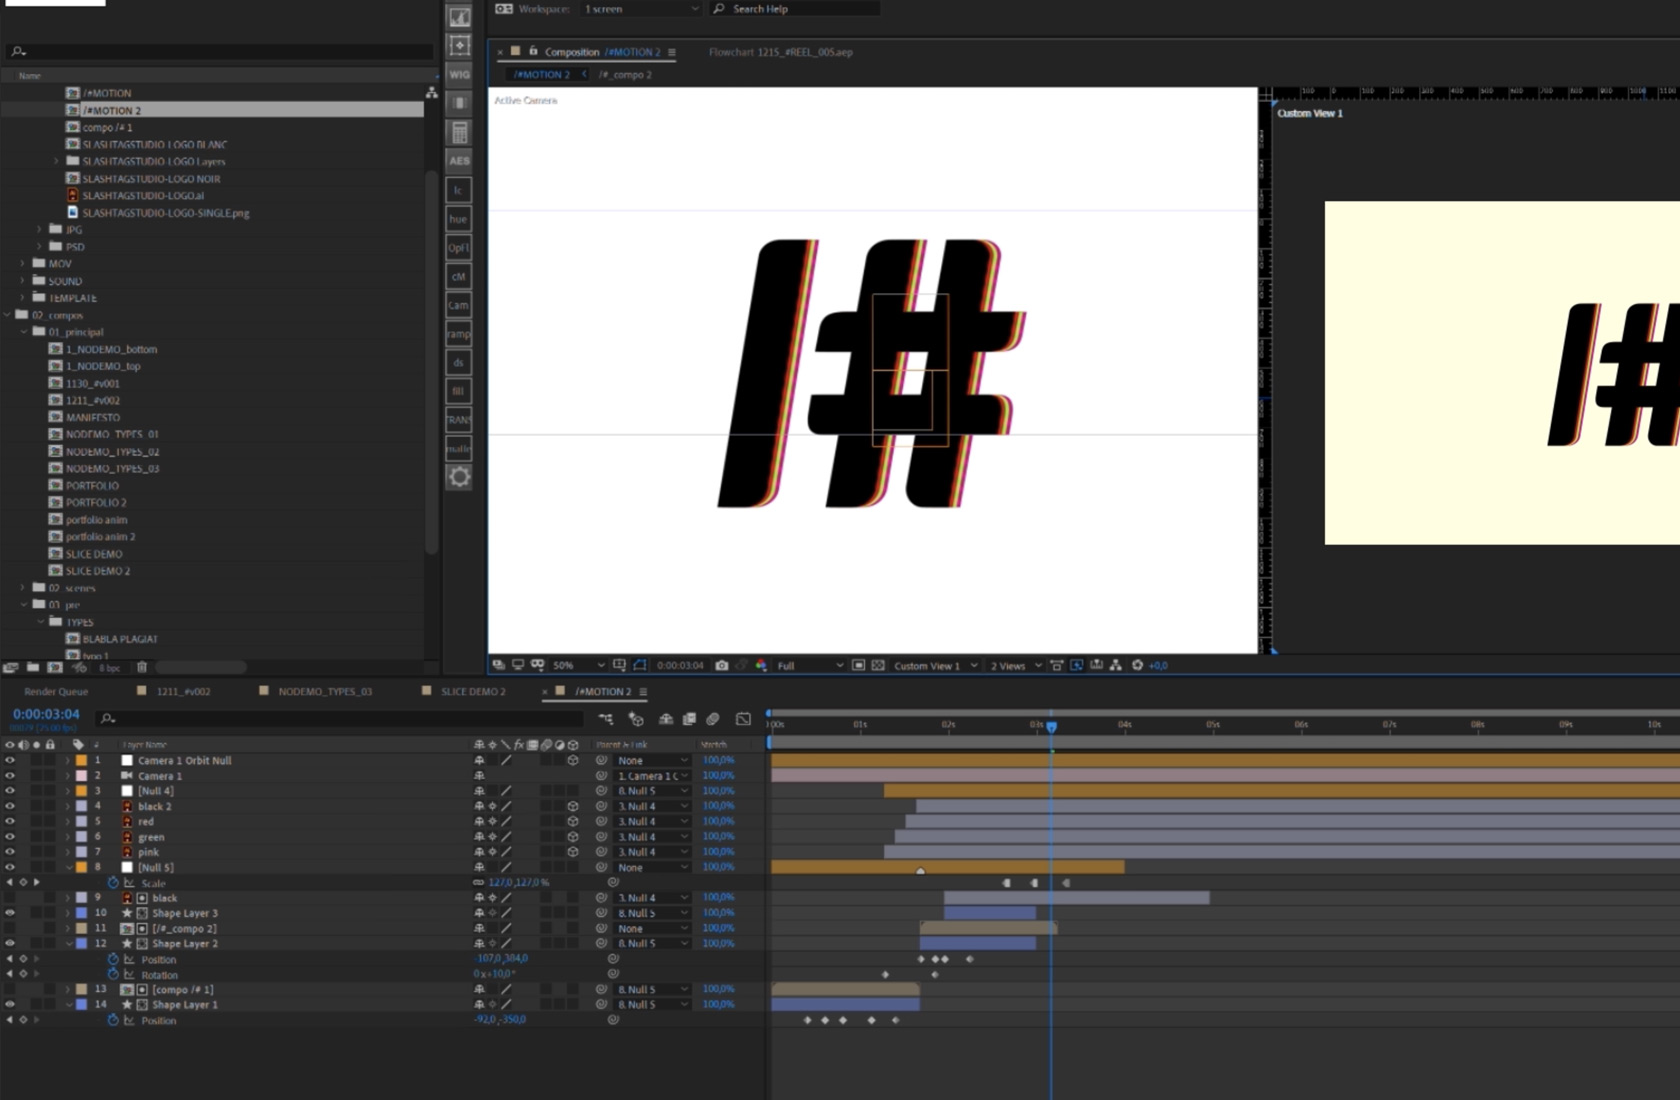
Task: Click the project flowchart icon beside file list
Action: click(x=431, y=92)
